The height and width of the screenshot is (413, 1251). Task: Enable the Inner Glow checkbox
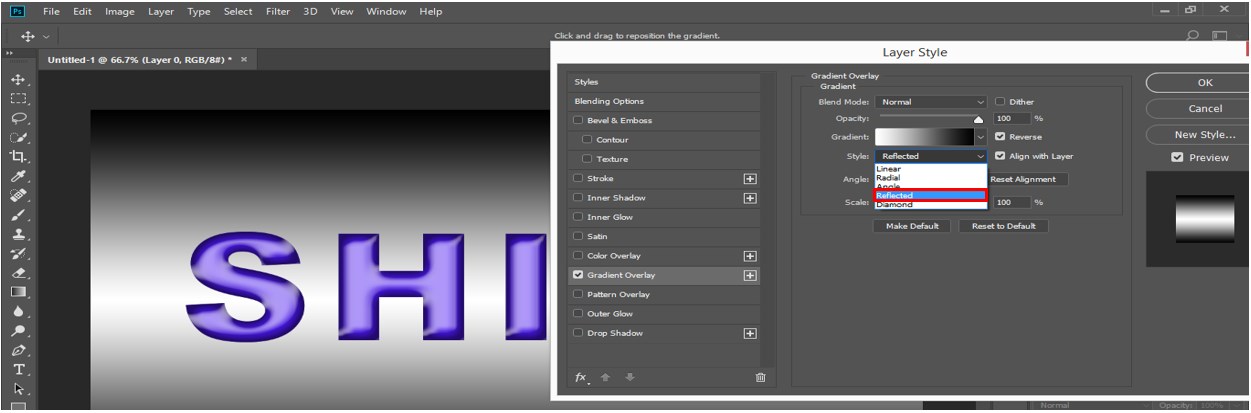tap(578, 217)
